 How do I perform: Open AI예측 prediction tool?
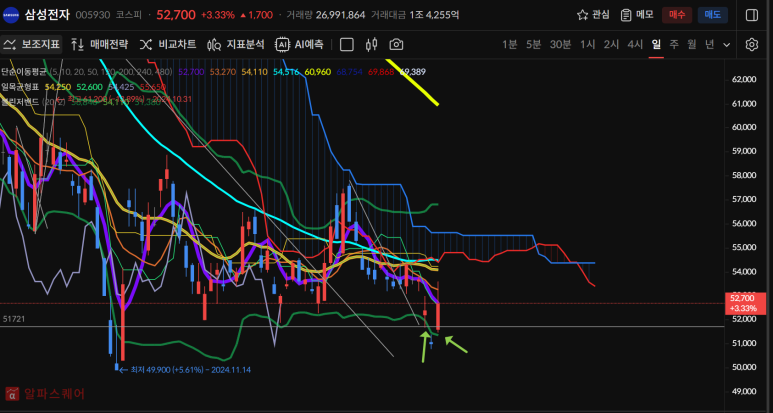tap(299, 44)
